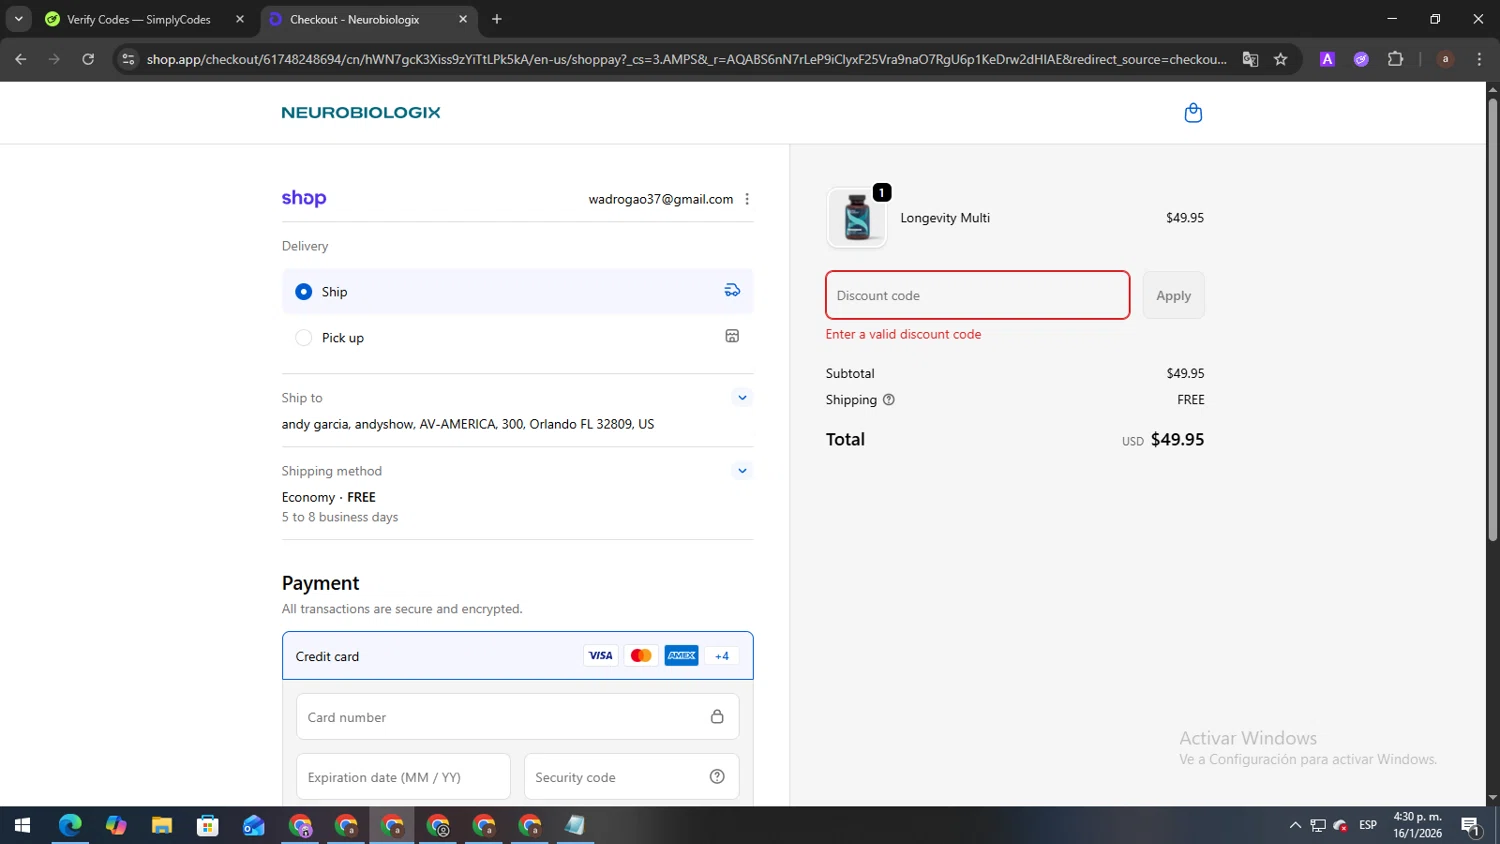Click the page vertical scrollbar
Screen dimensions: 1500x844
click(1492, 320)
